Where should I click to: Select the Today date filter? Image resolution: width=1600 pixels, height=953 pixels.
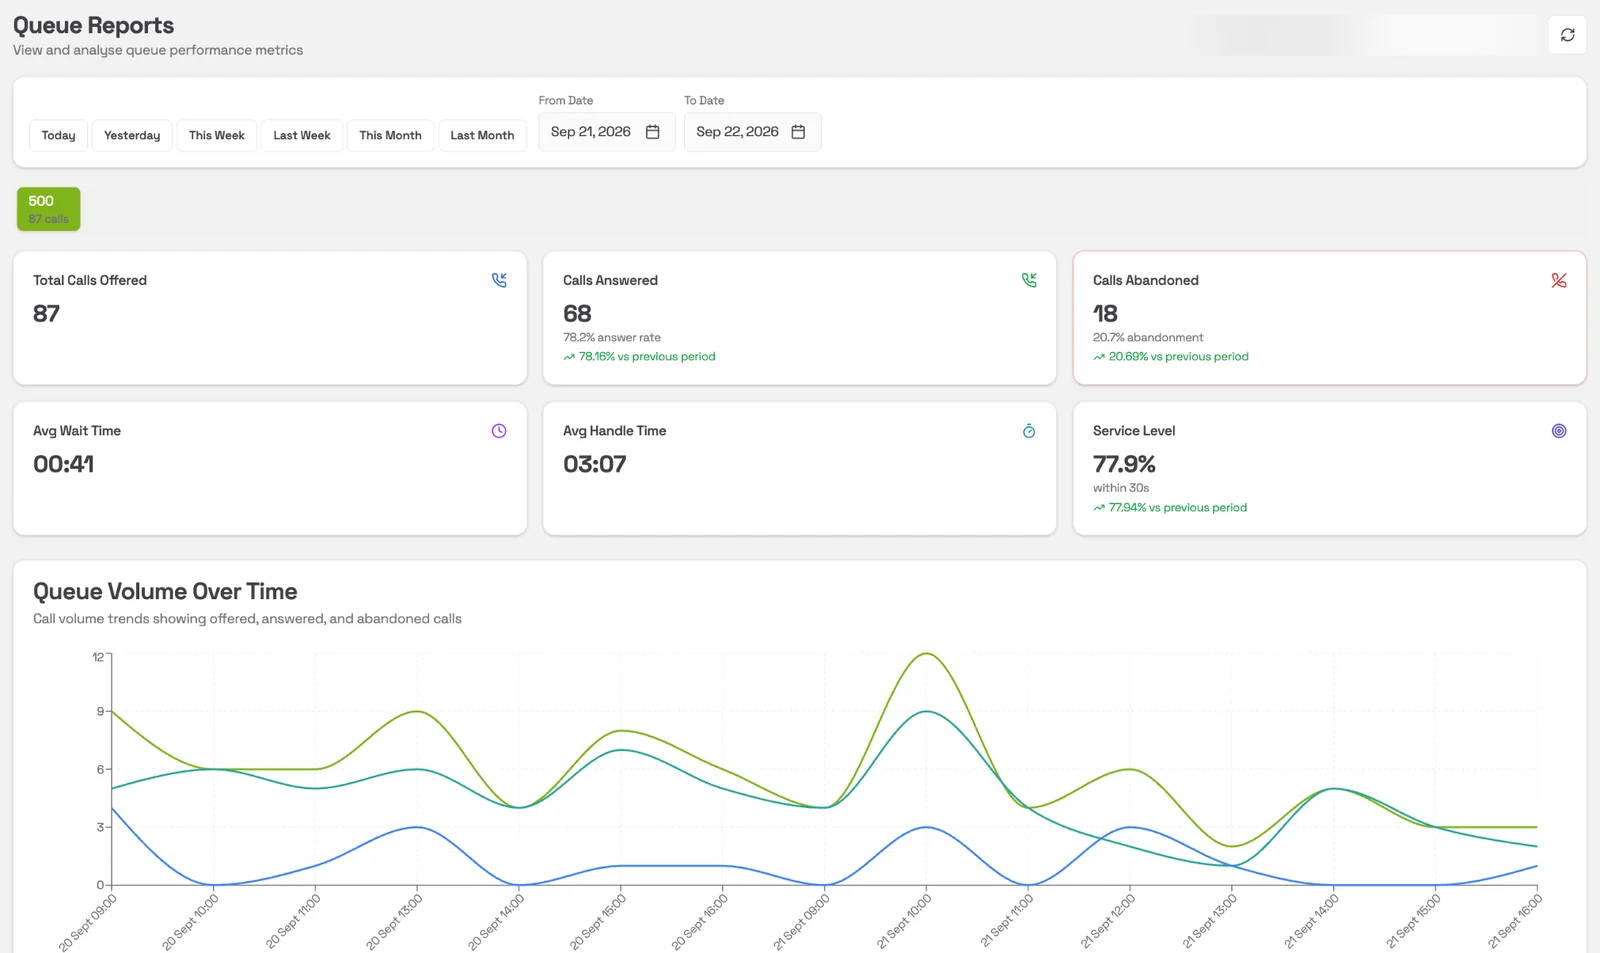tap(58, 135)
